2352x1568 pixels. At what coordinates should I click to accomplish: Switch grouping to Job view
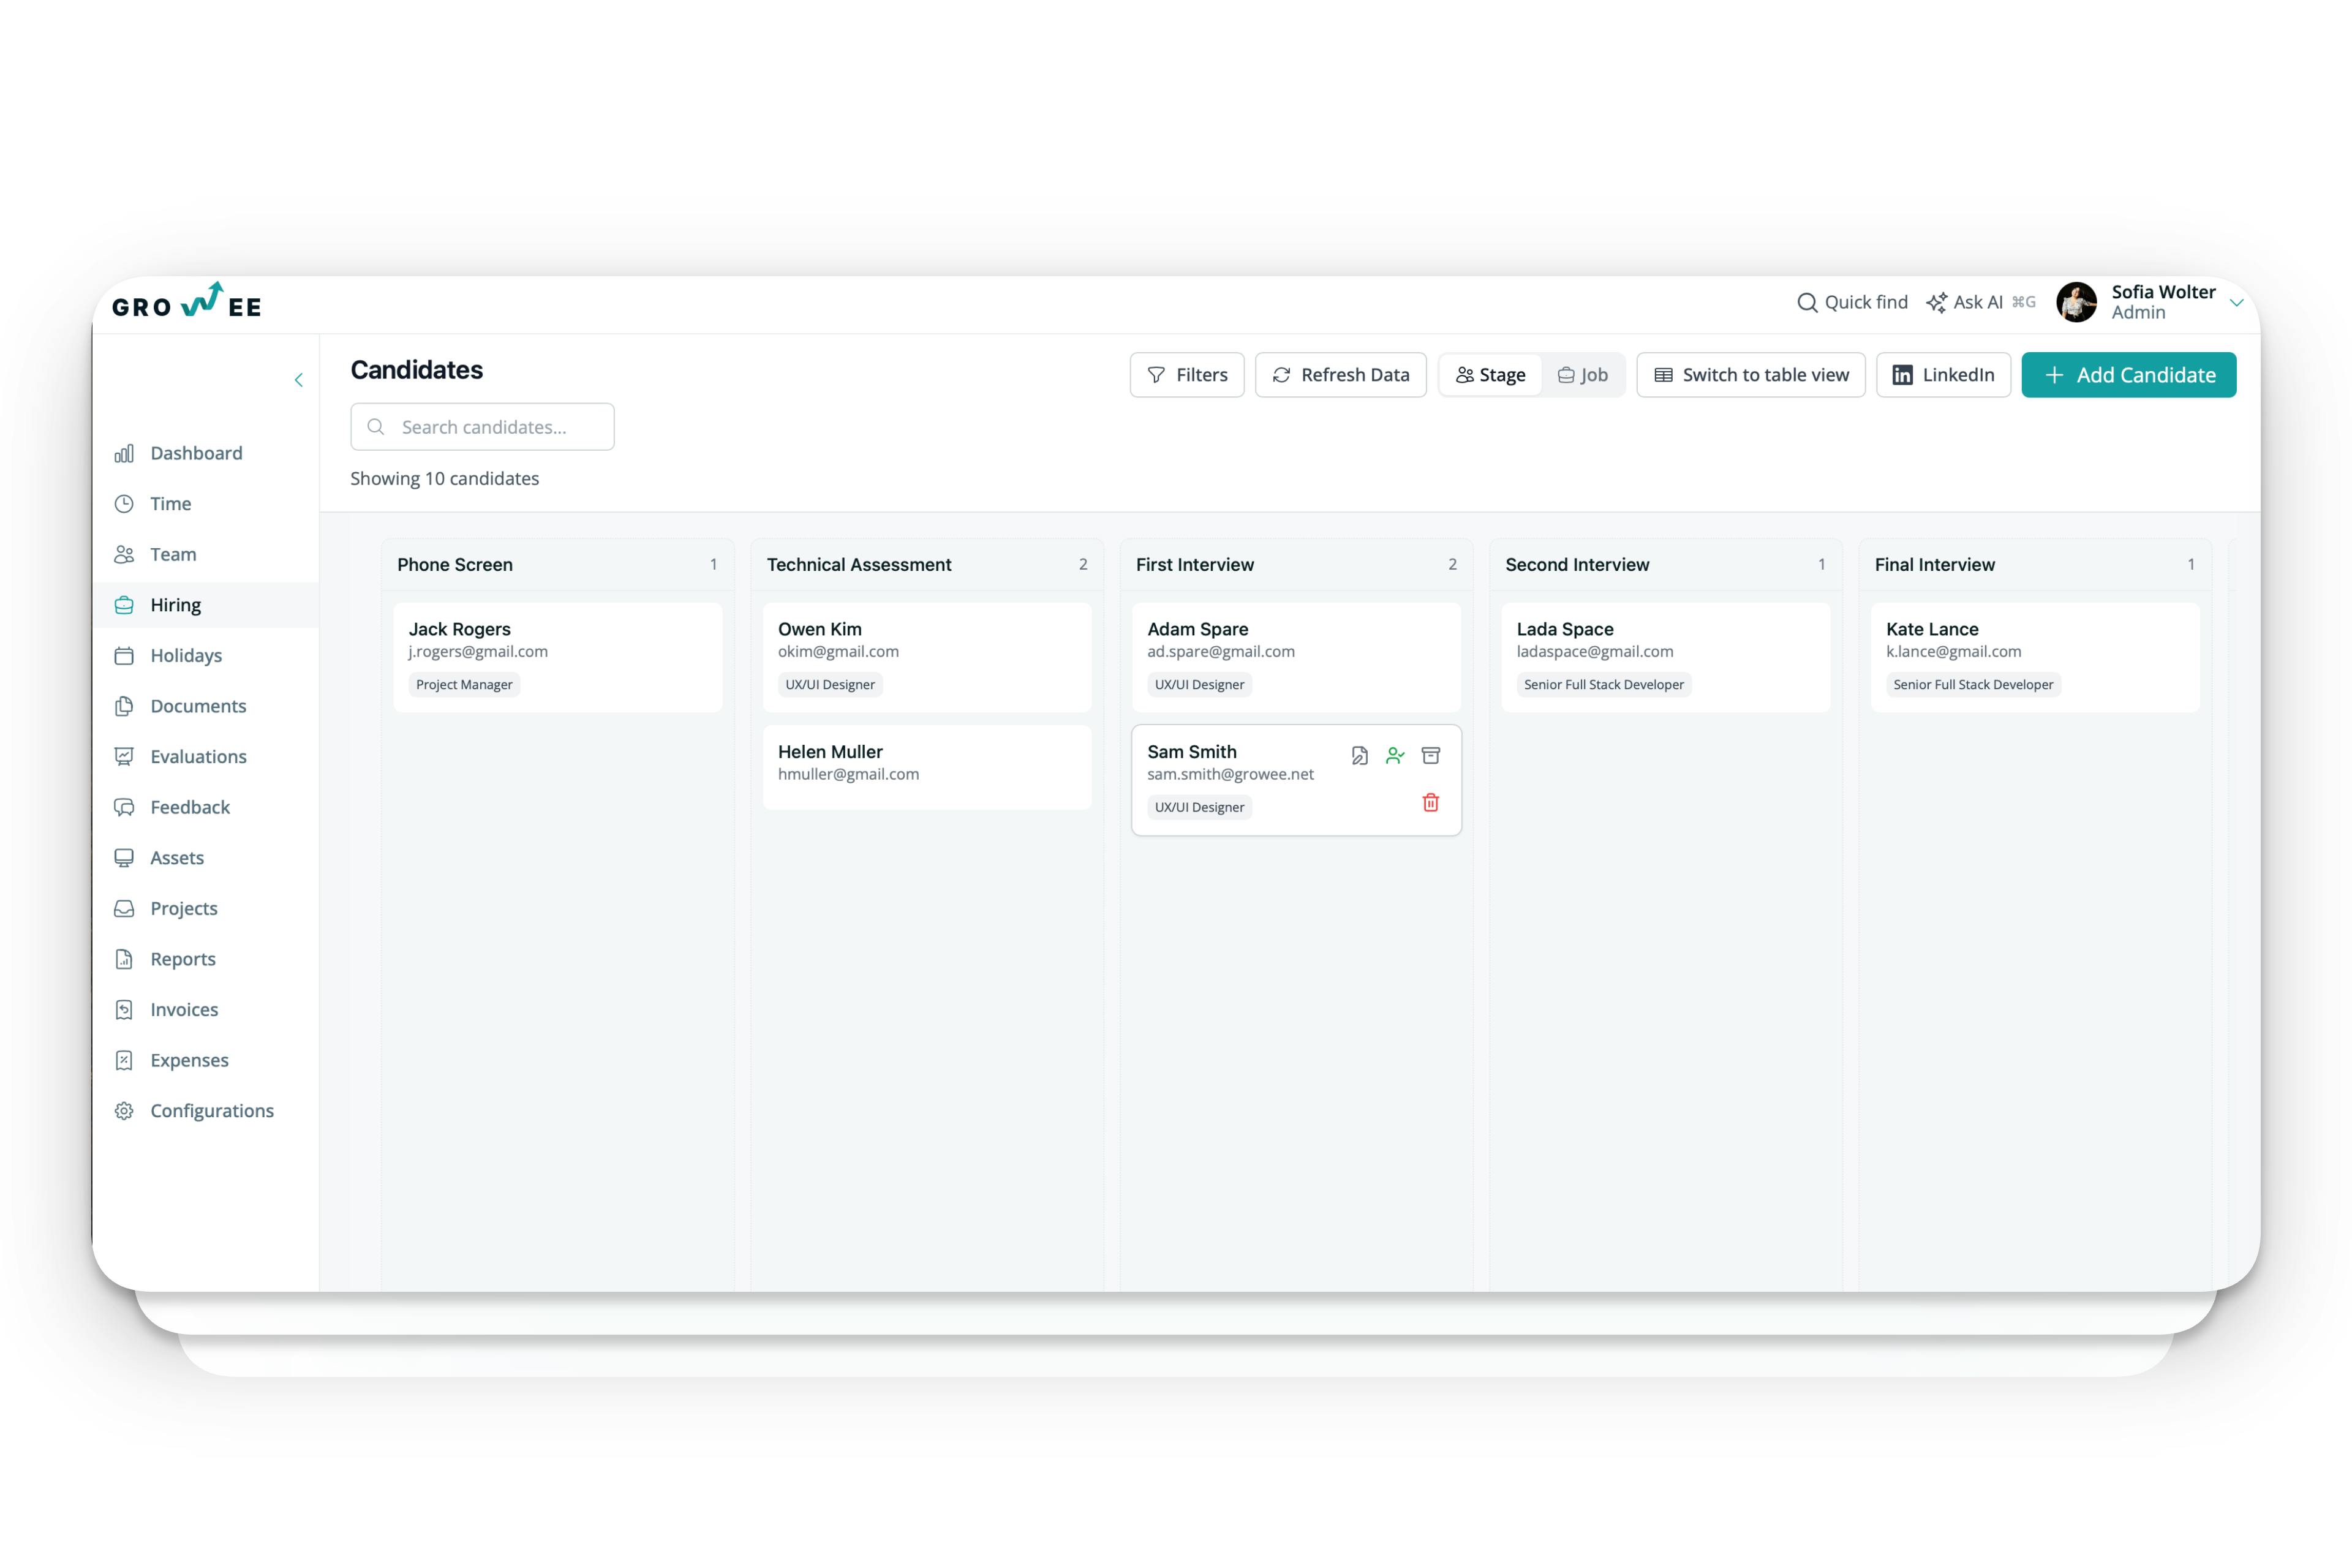[x=1584, y=374]
